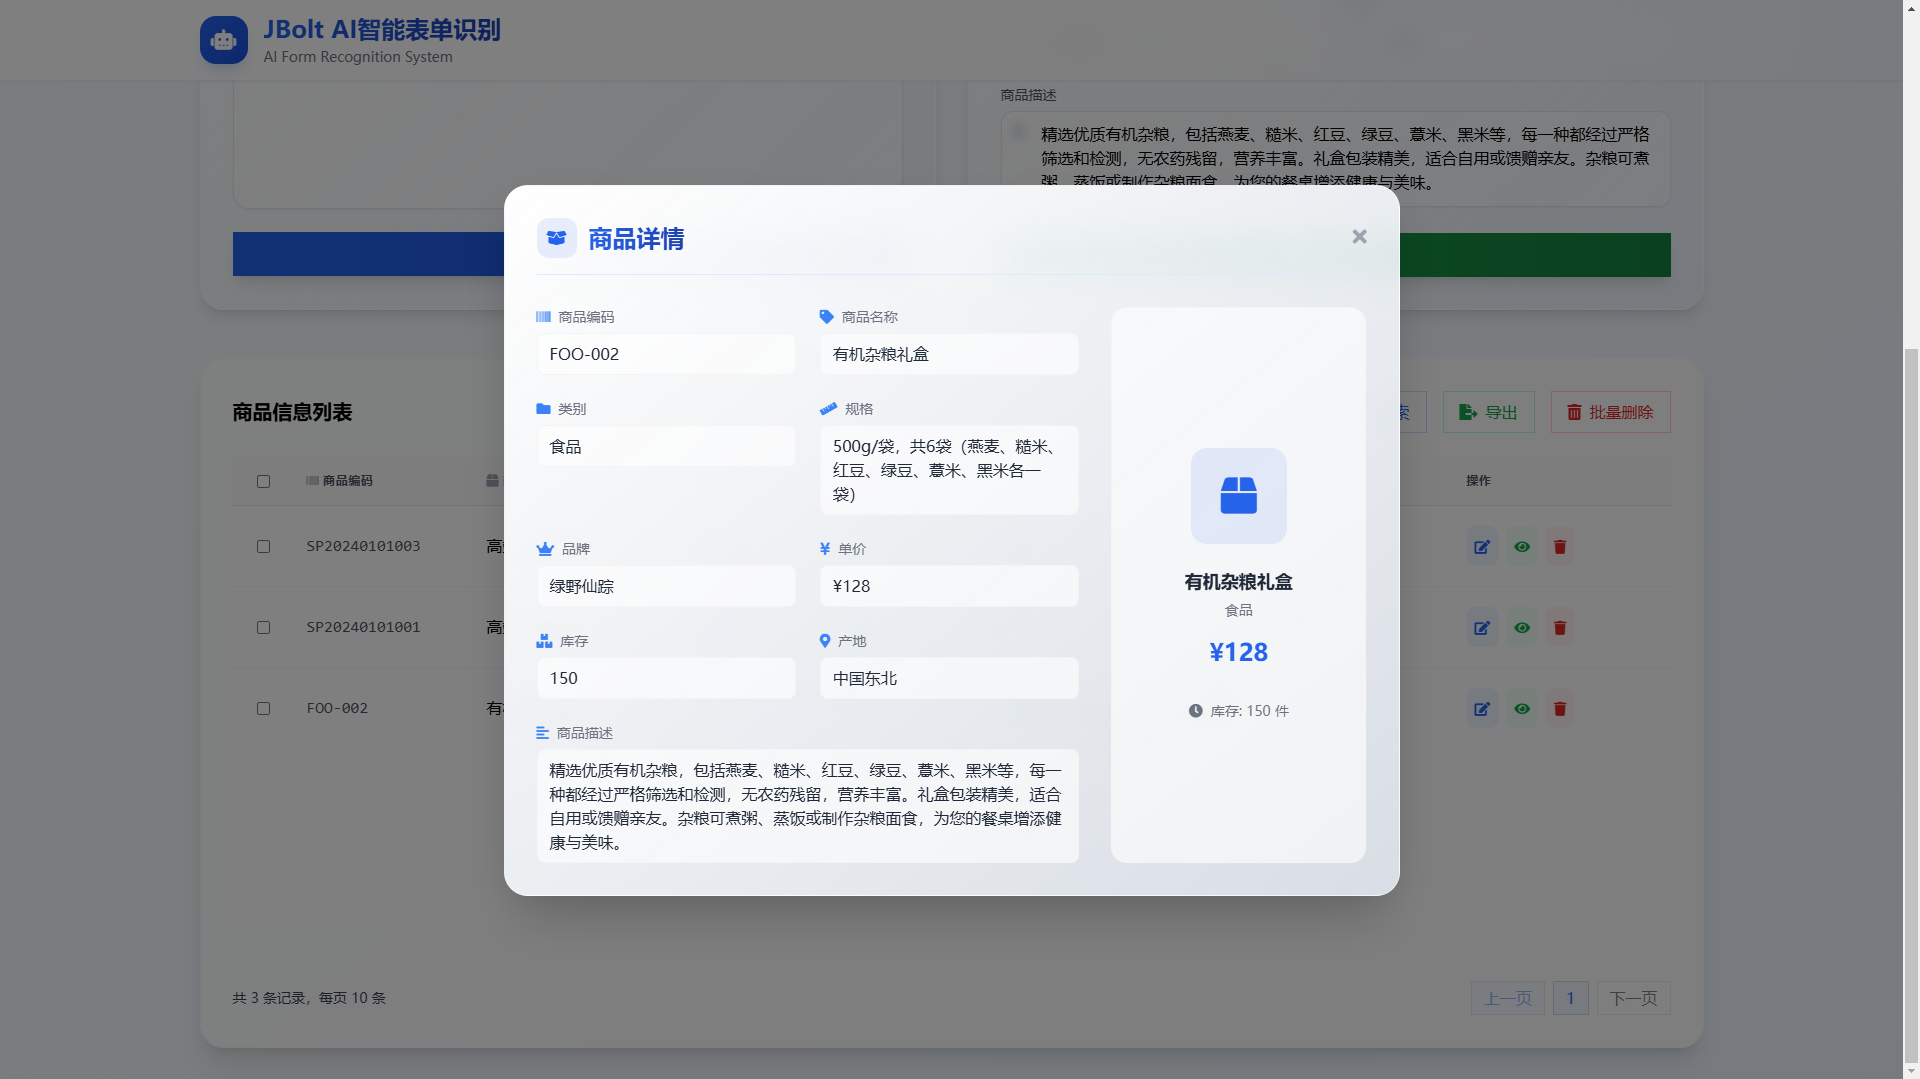Click the yen icon next to 单价
Viewport: 1920px width, 1079px height.
[825, 549]
